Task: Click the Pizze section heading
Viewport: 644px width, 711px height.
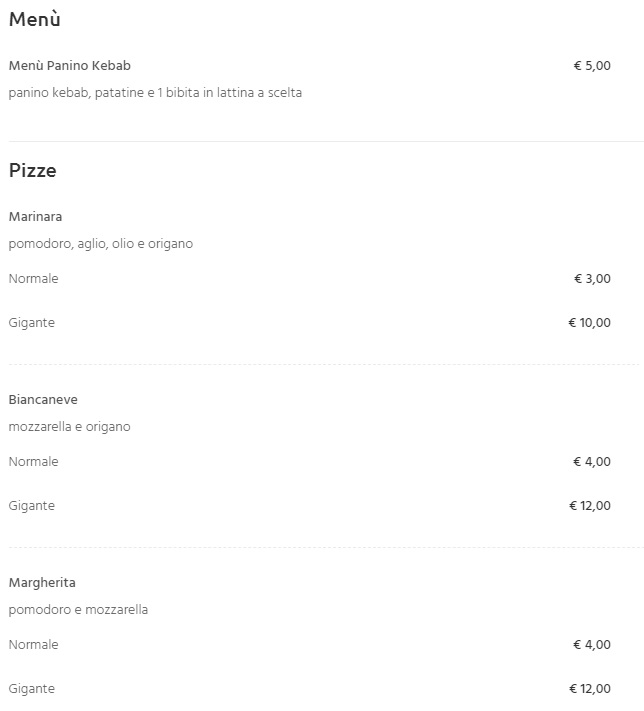Action: click(33, 171)
